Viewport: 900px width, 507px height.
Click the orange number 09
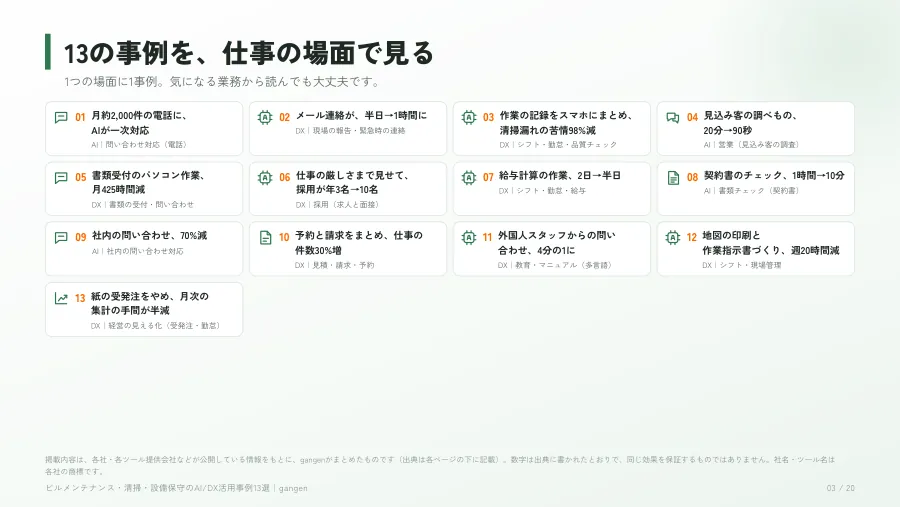pos(80,238)
